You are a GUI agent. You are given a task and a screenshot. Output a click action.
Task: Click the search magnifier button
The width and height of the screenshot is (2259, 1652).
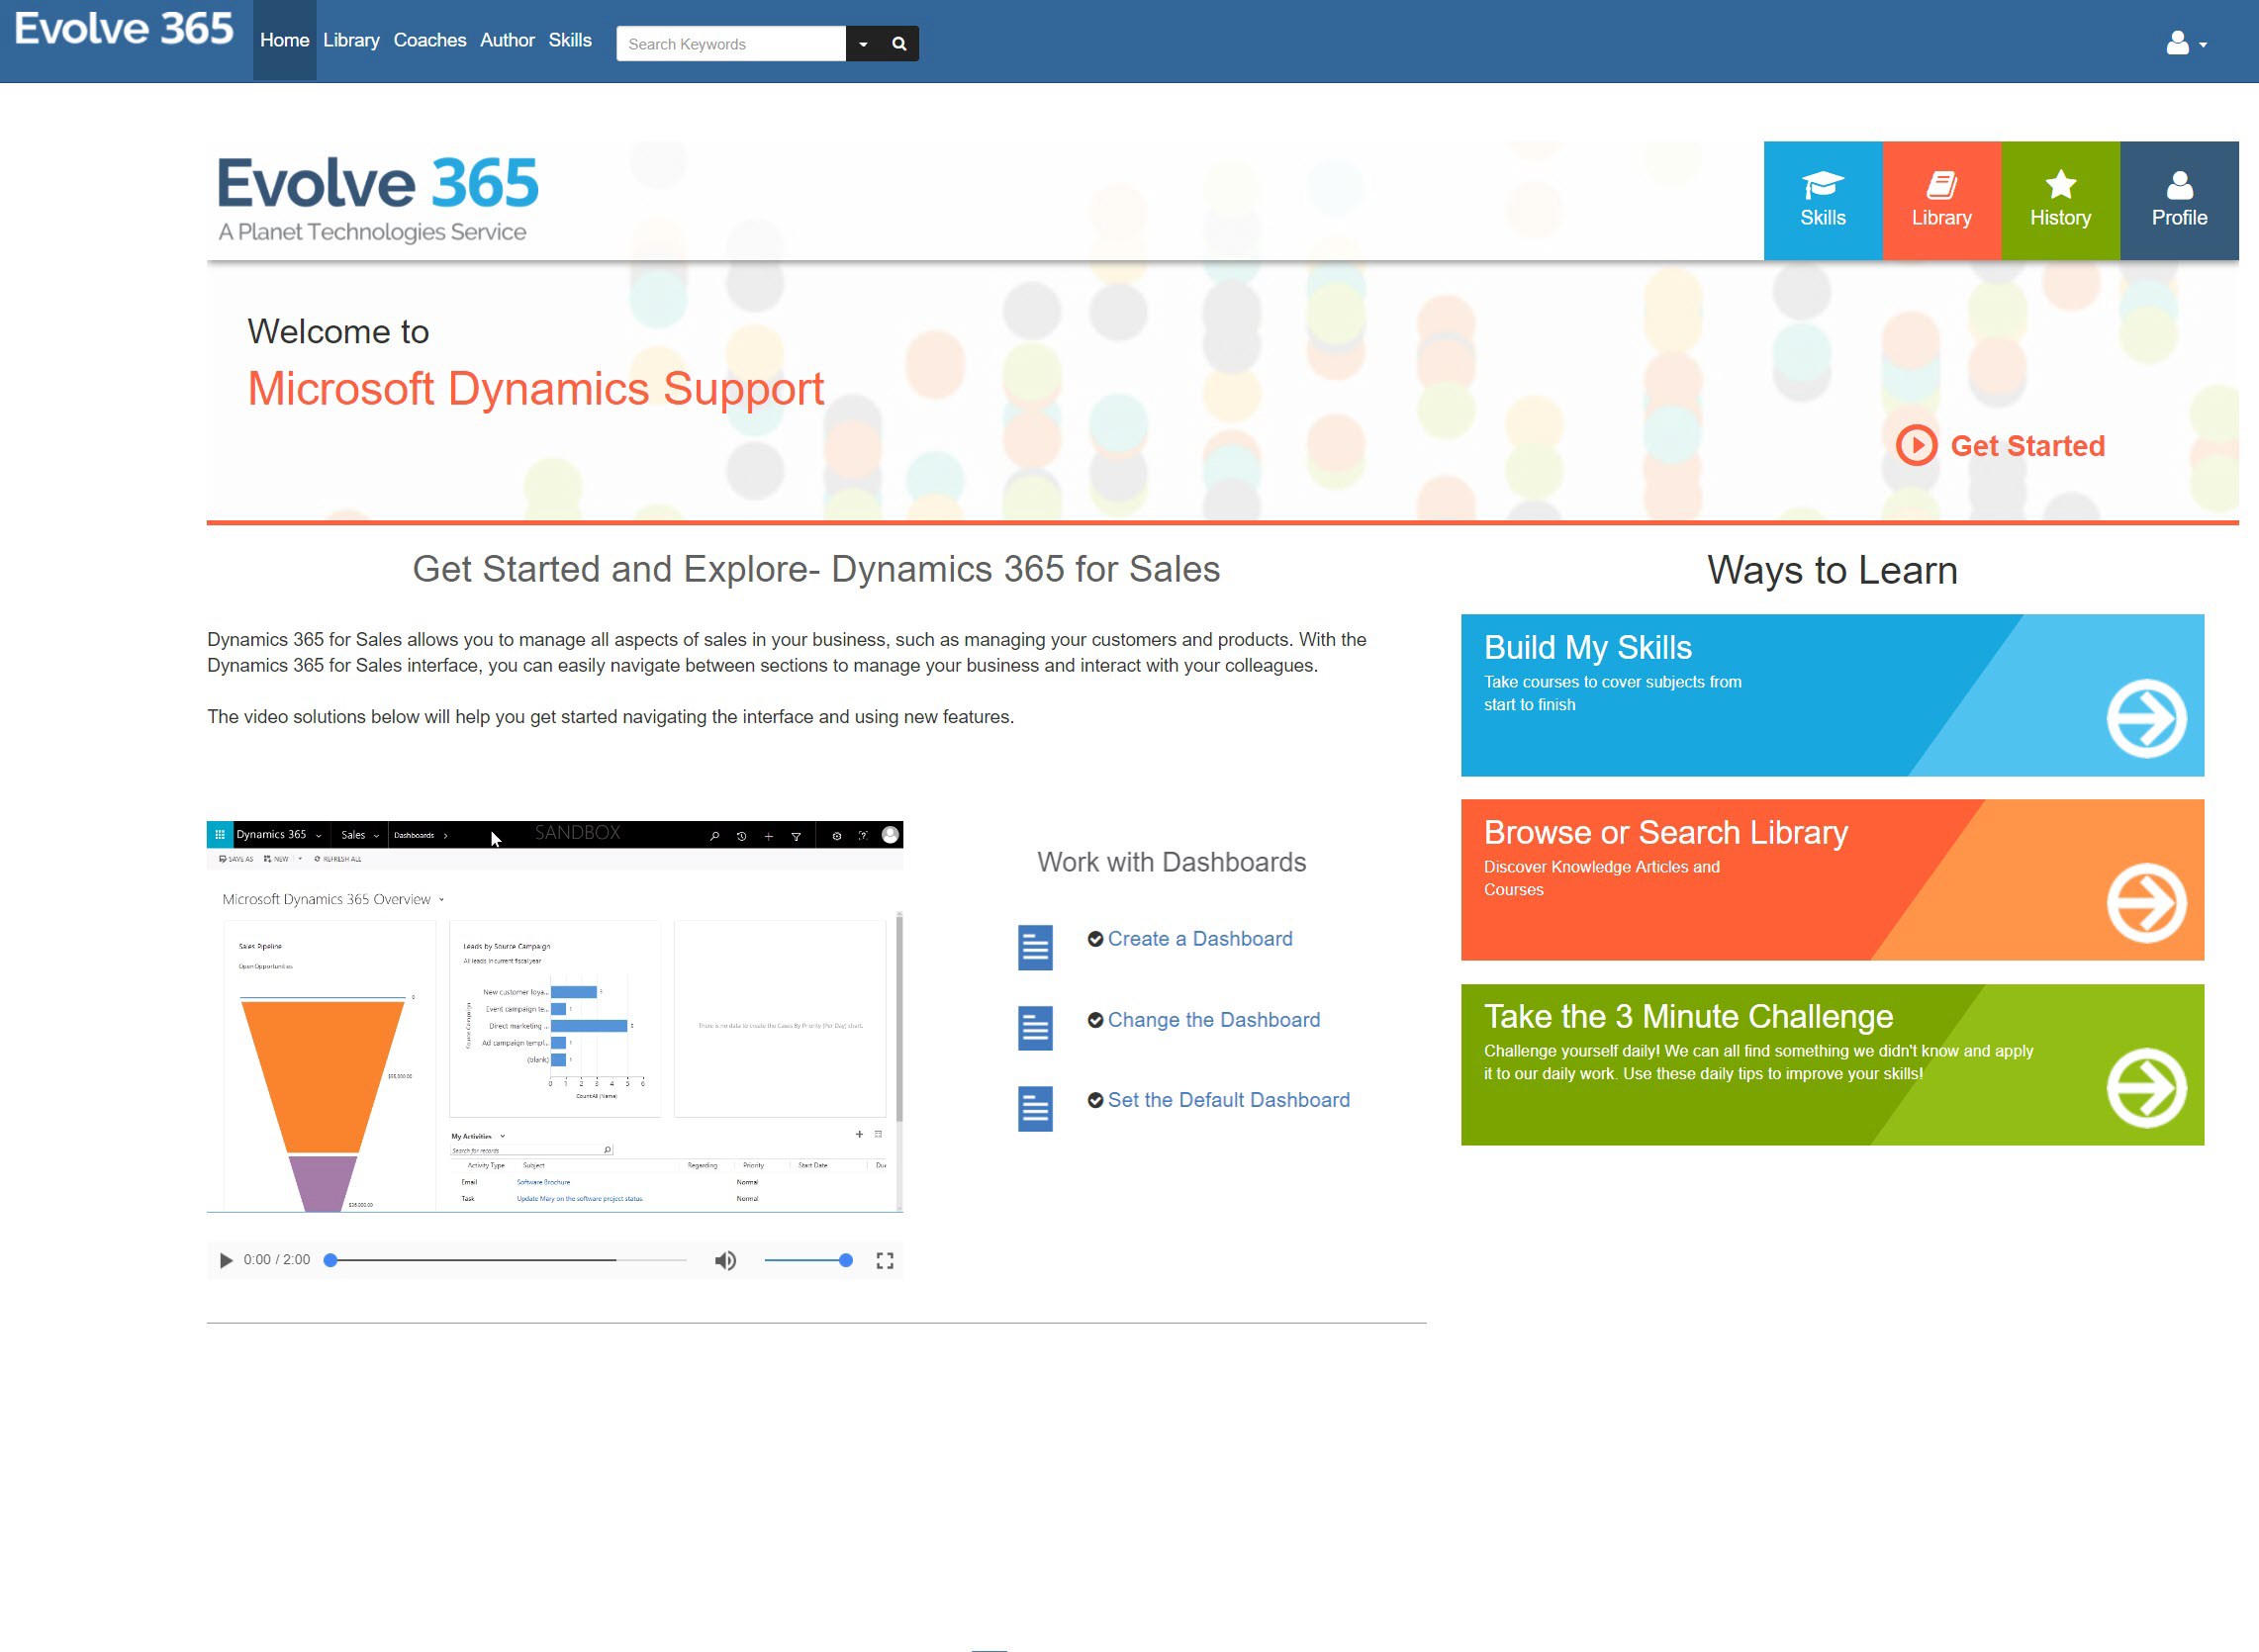point(899,44)
